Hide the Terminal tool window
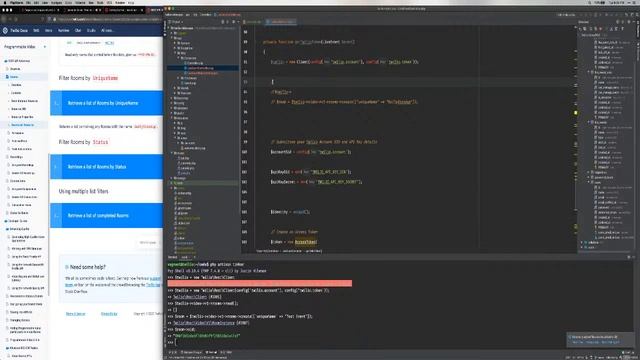 [x=633, y=258]
